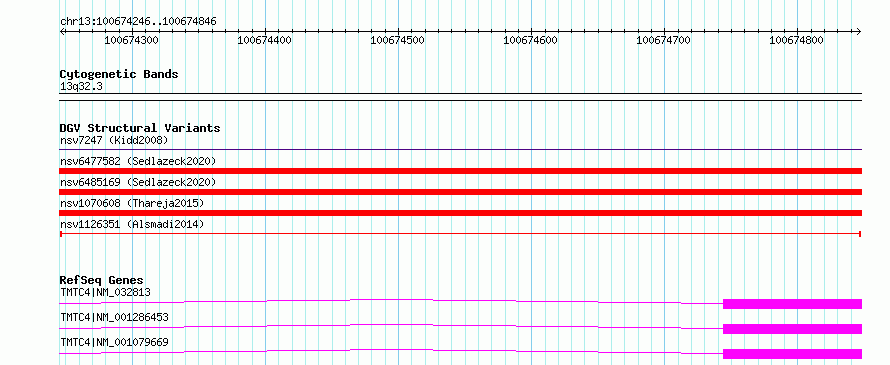The height and width of the screenshot is (365, 890).
Task: Click ruler tick label 100674400
Action: click(x=265, y=40)
